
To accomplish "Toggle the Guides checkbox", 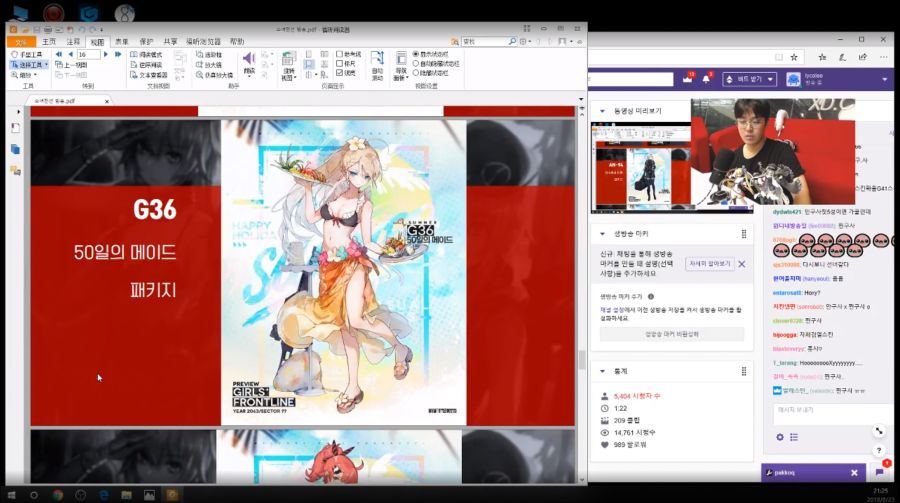I will [x=346, y=55].
